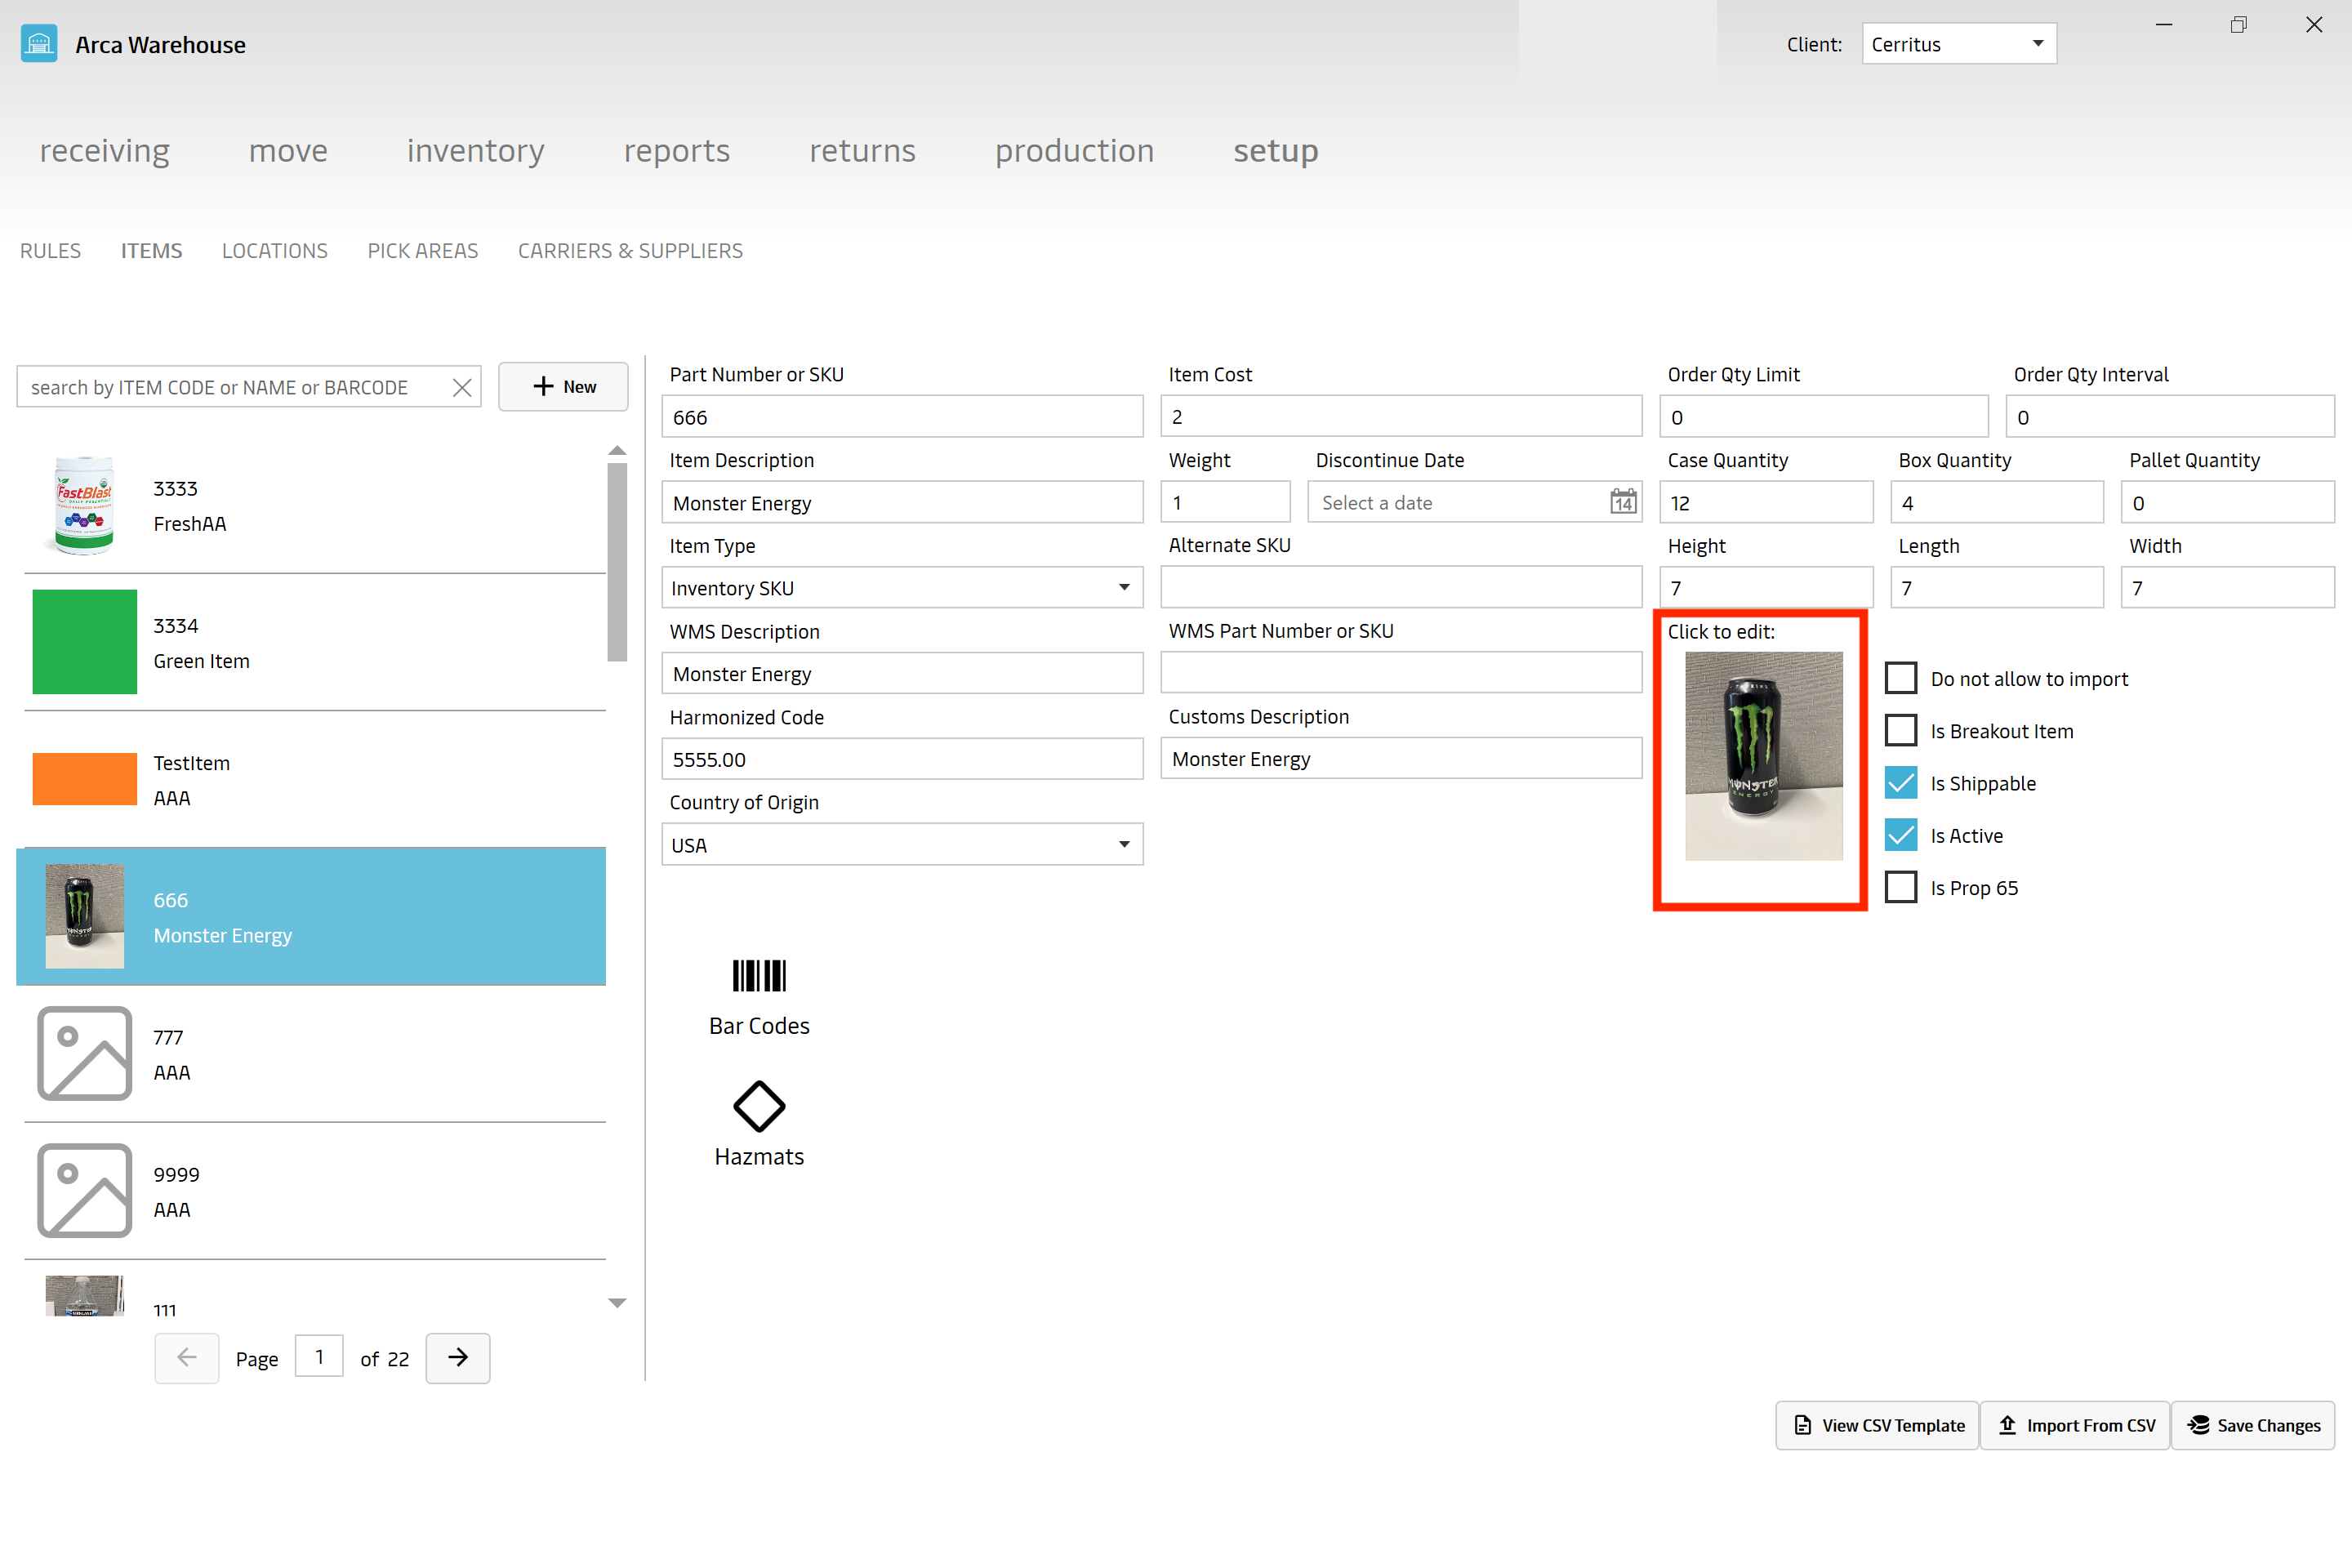Click the Bar Codes icon
2352x1568 pixels.
point(758,977)
